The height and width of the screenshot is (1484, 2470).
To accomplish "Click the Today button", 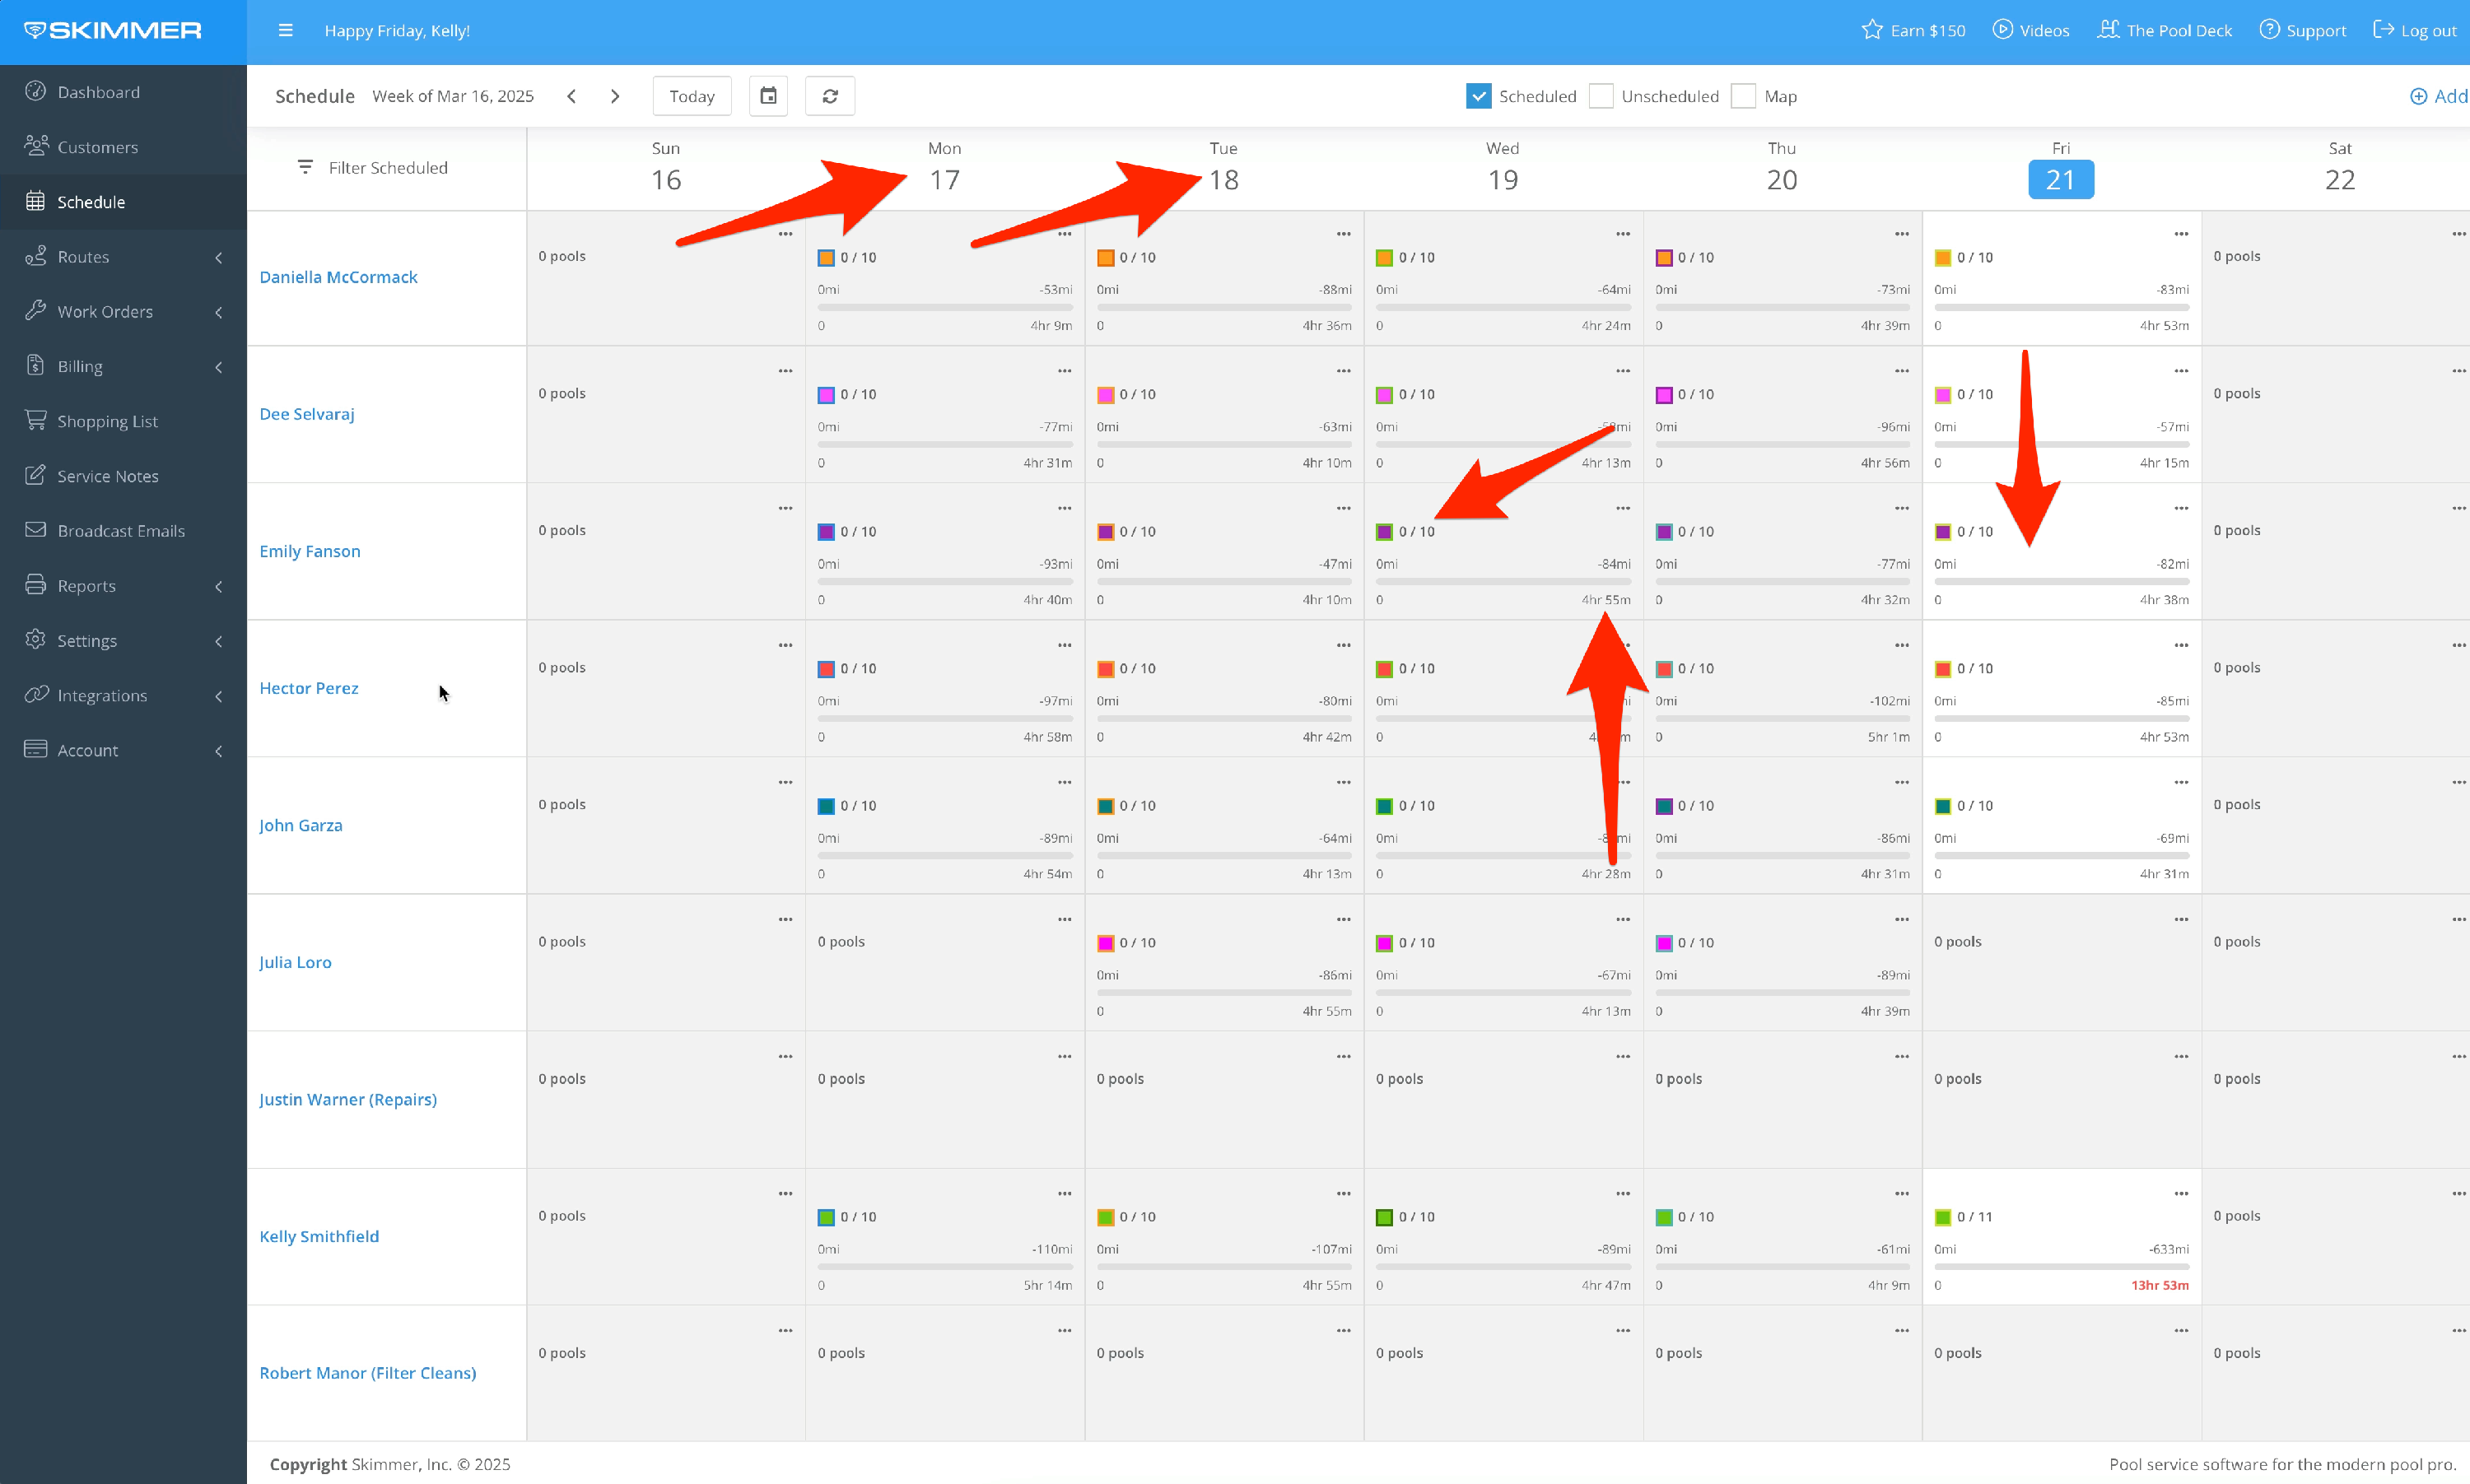I will tap(691, 96).
